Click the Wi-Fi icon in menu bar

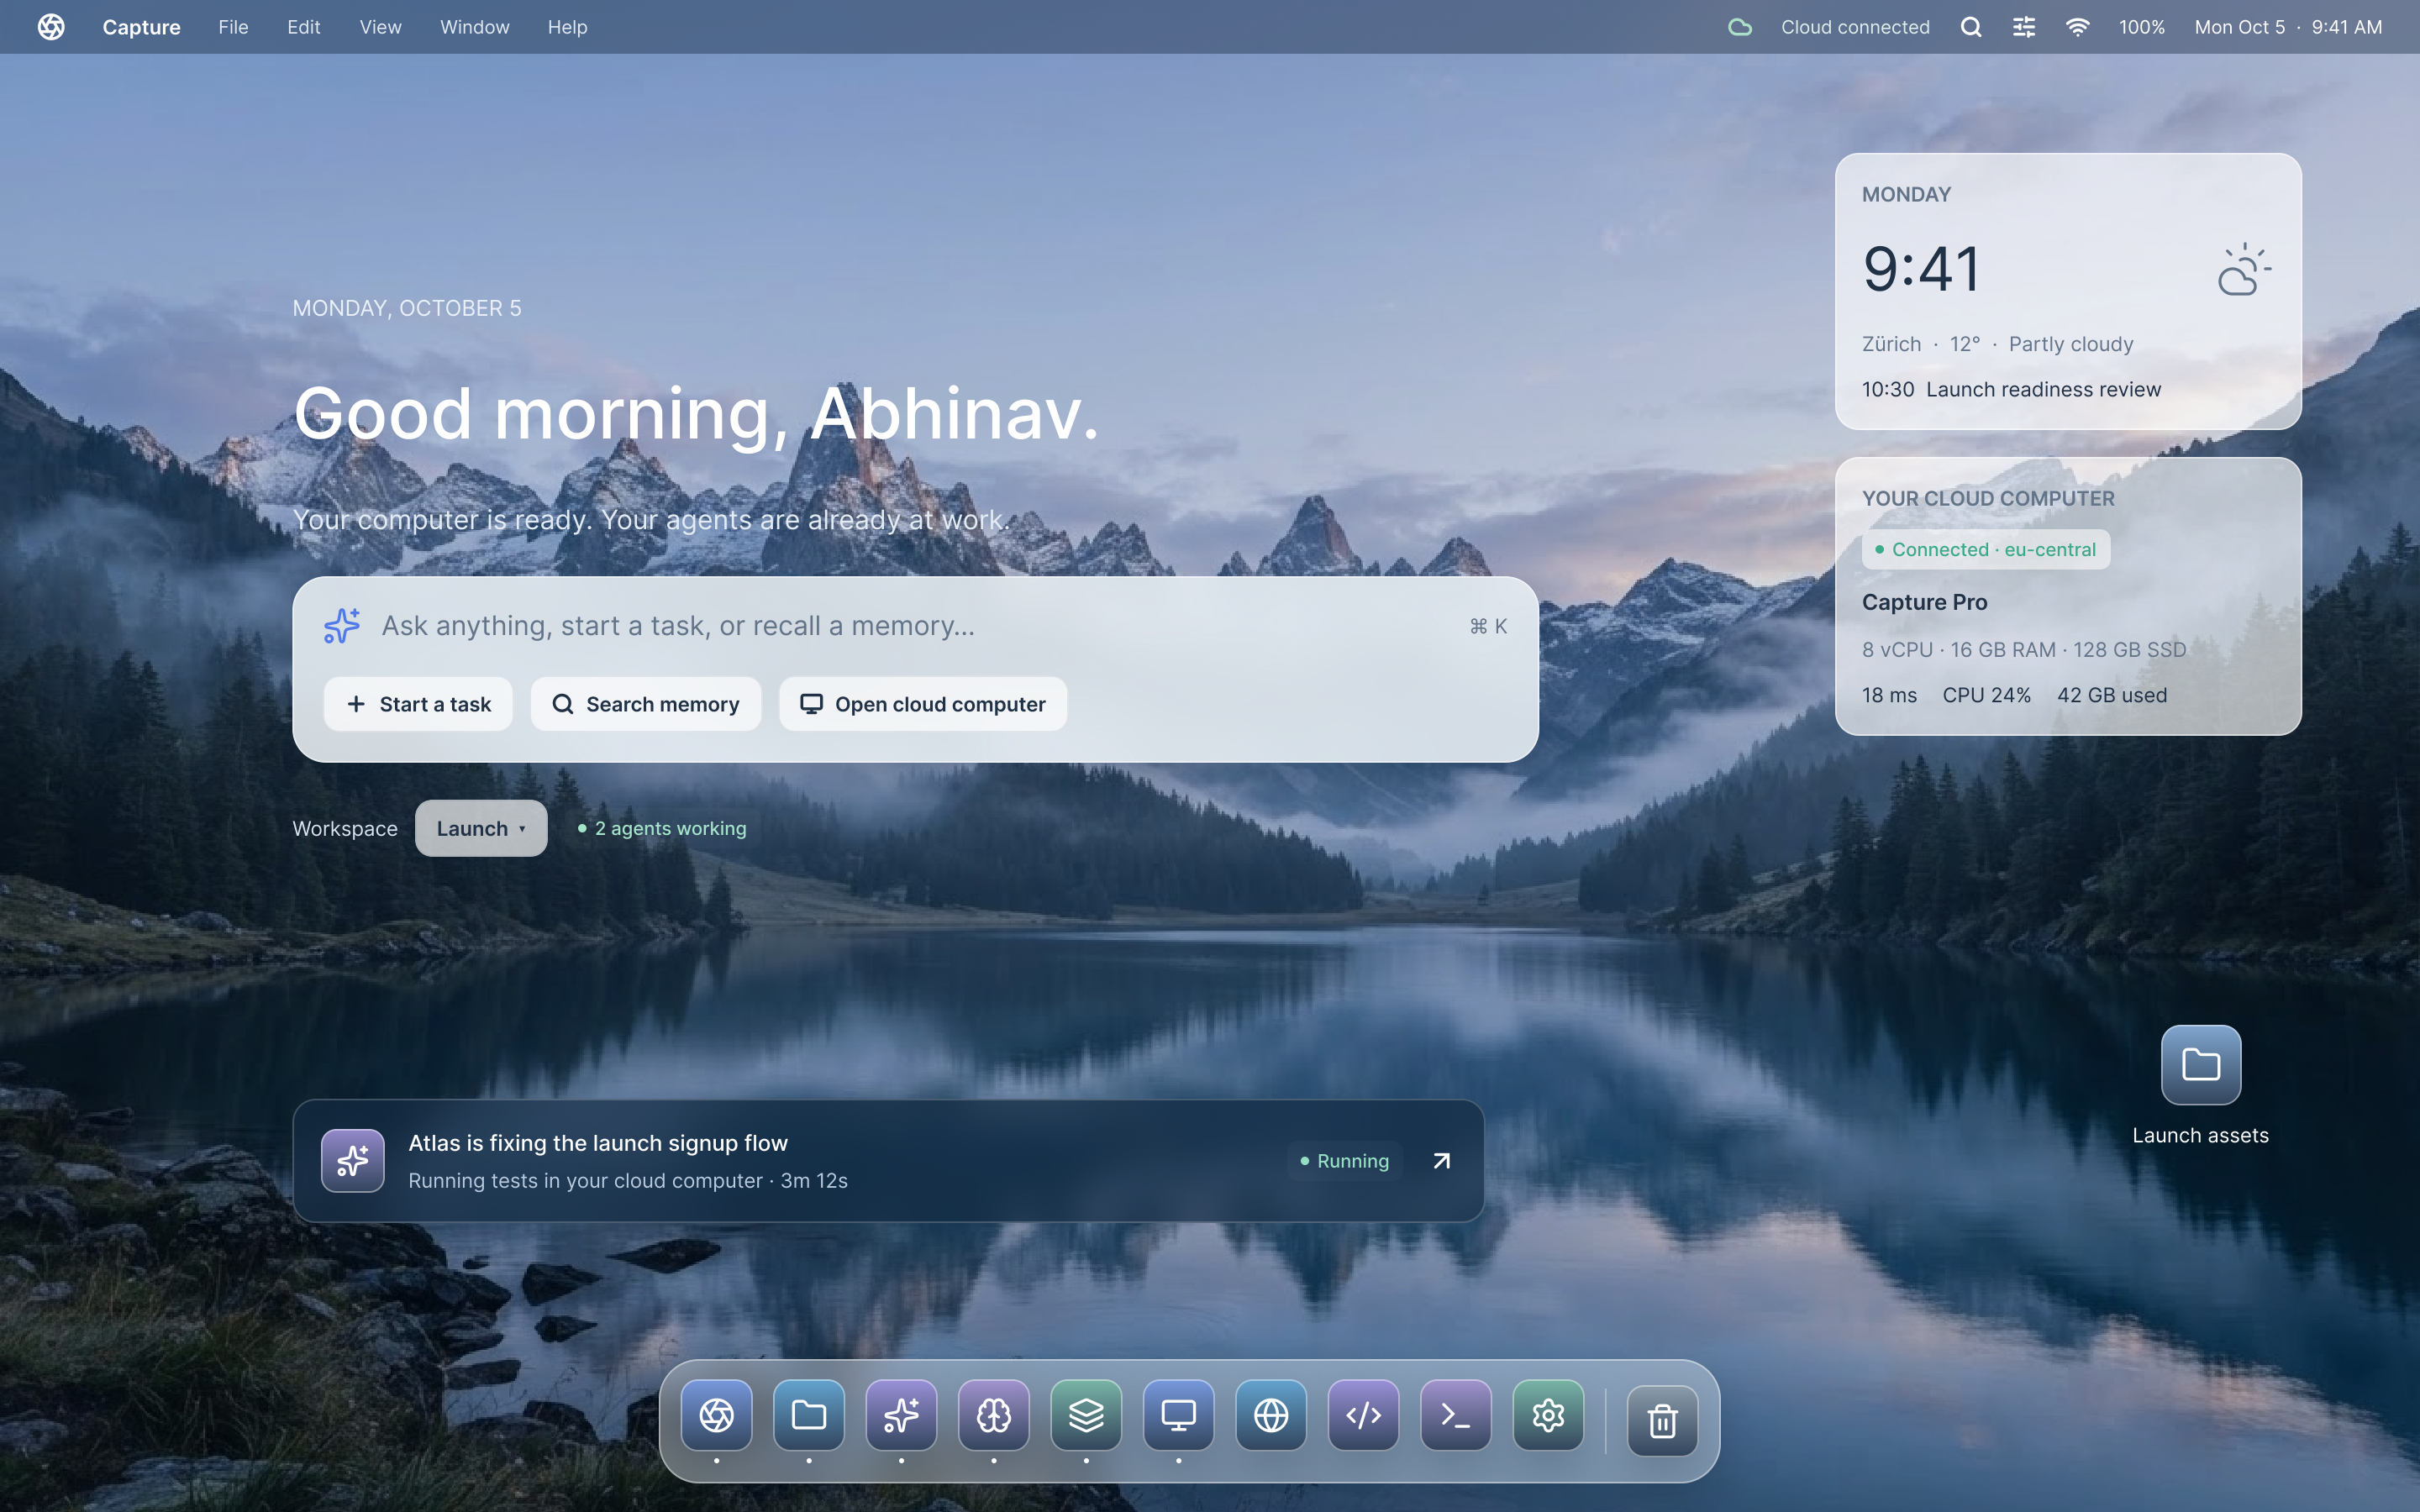[2077, 27]
